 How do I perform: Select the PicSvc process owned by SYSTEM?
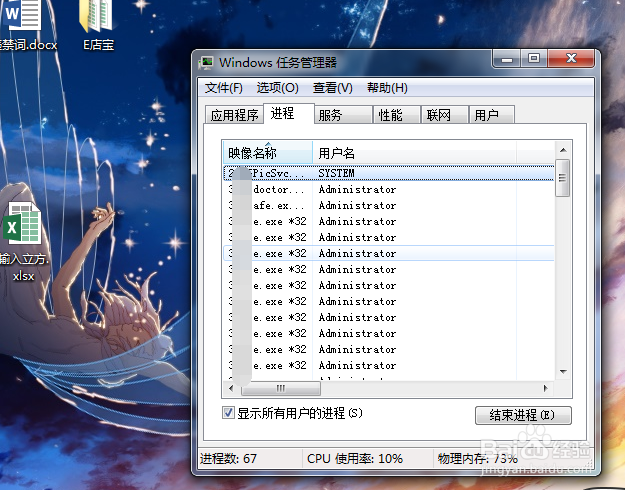pyautogui.click(x=389, y=173)
